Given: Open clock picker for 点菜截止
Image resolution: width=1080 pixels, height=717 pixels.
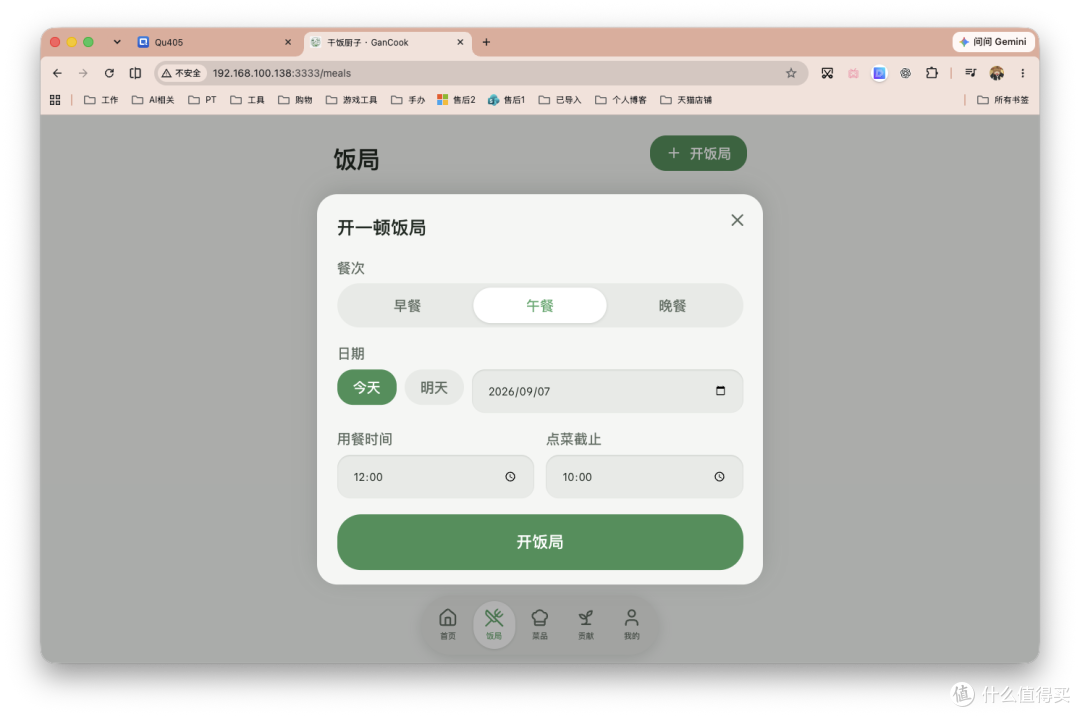Looking at the screenshot, I should click(719, 477).
